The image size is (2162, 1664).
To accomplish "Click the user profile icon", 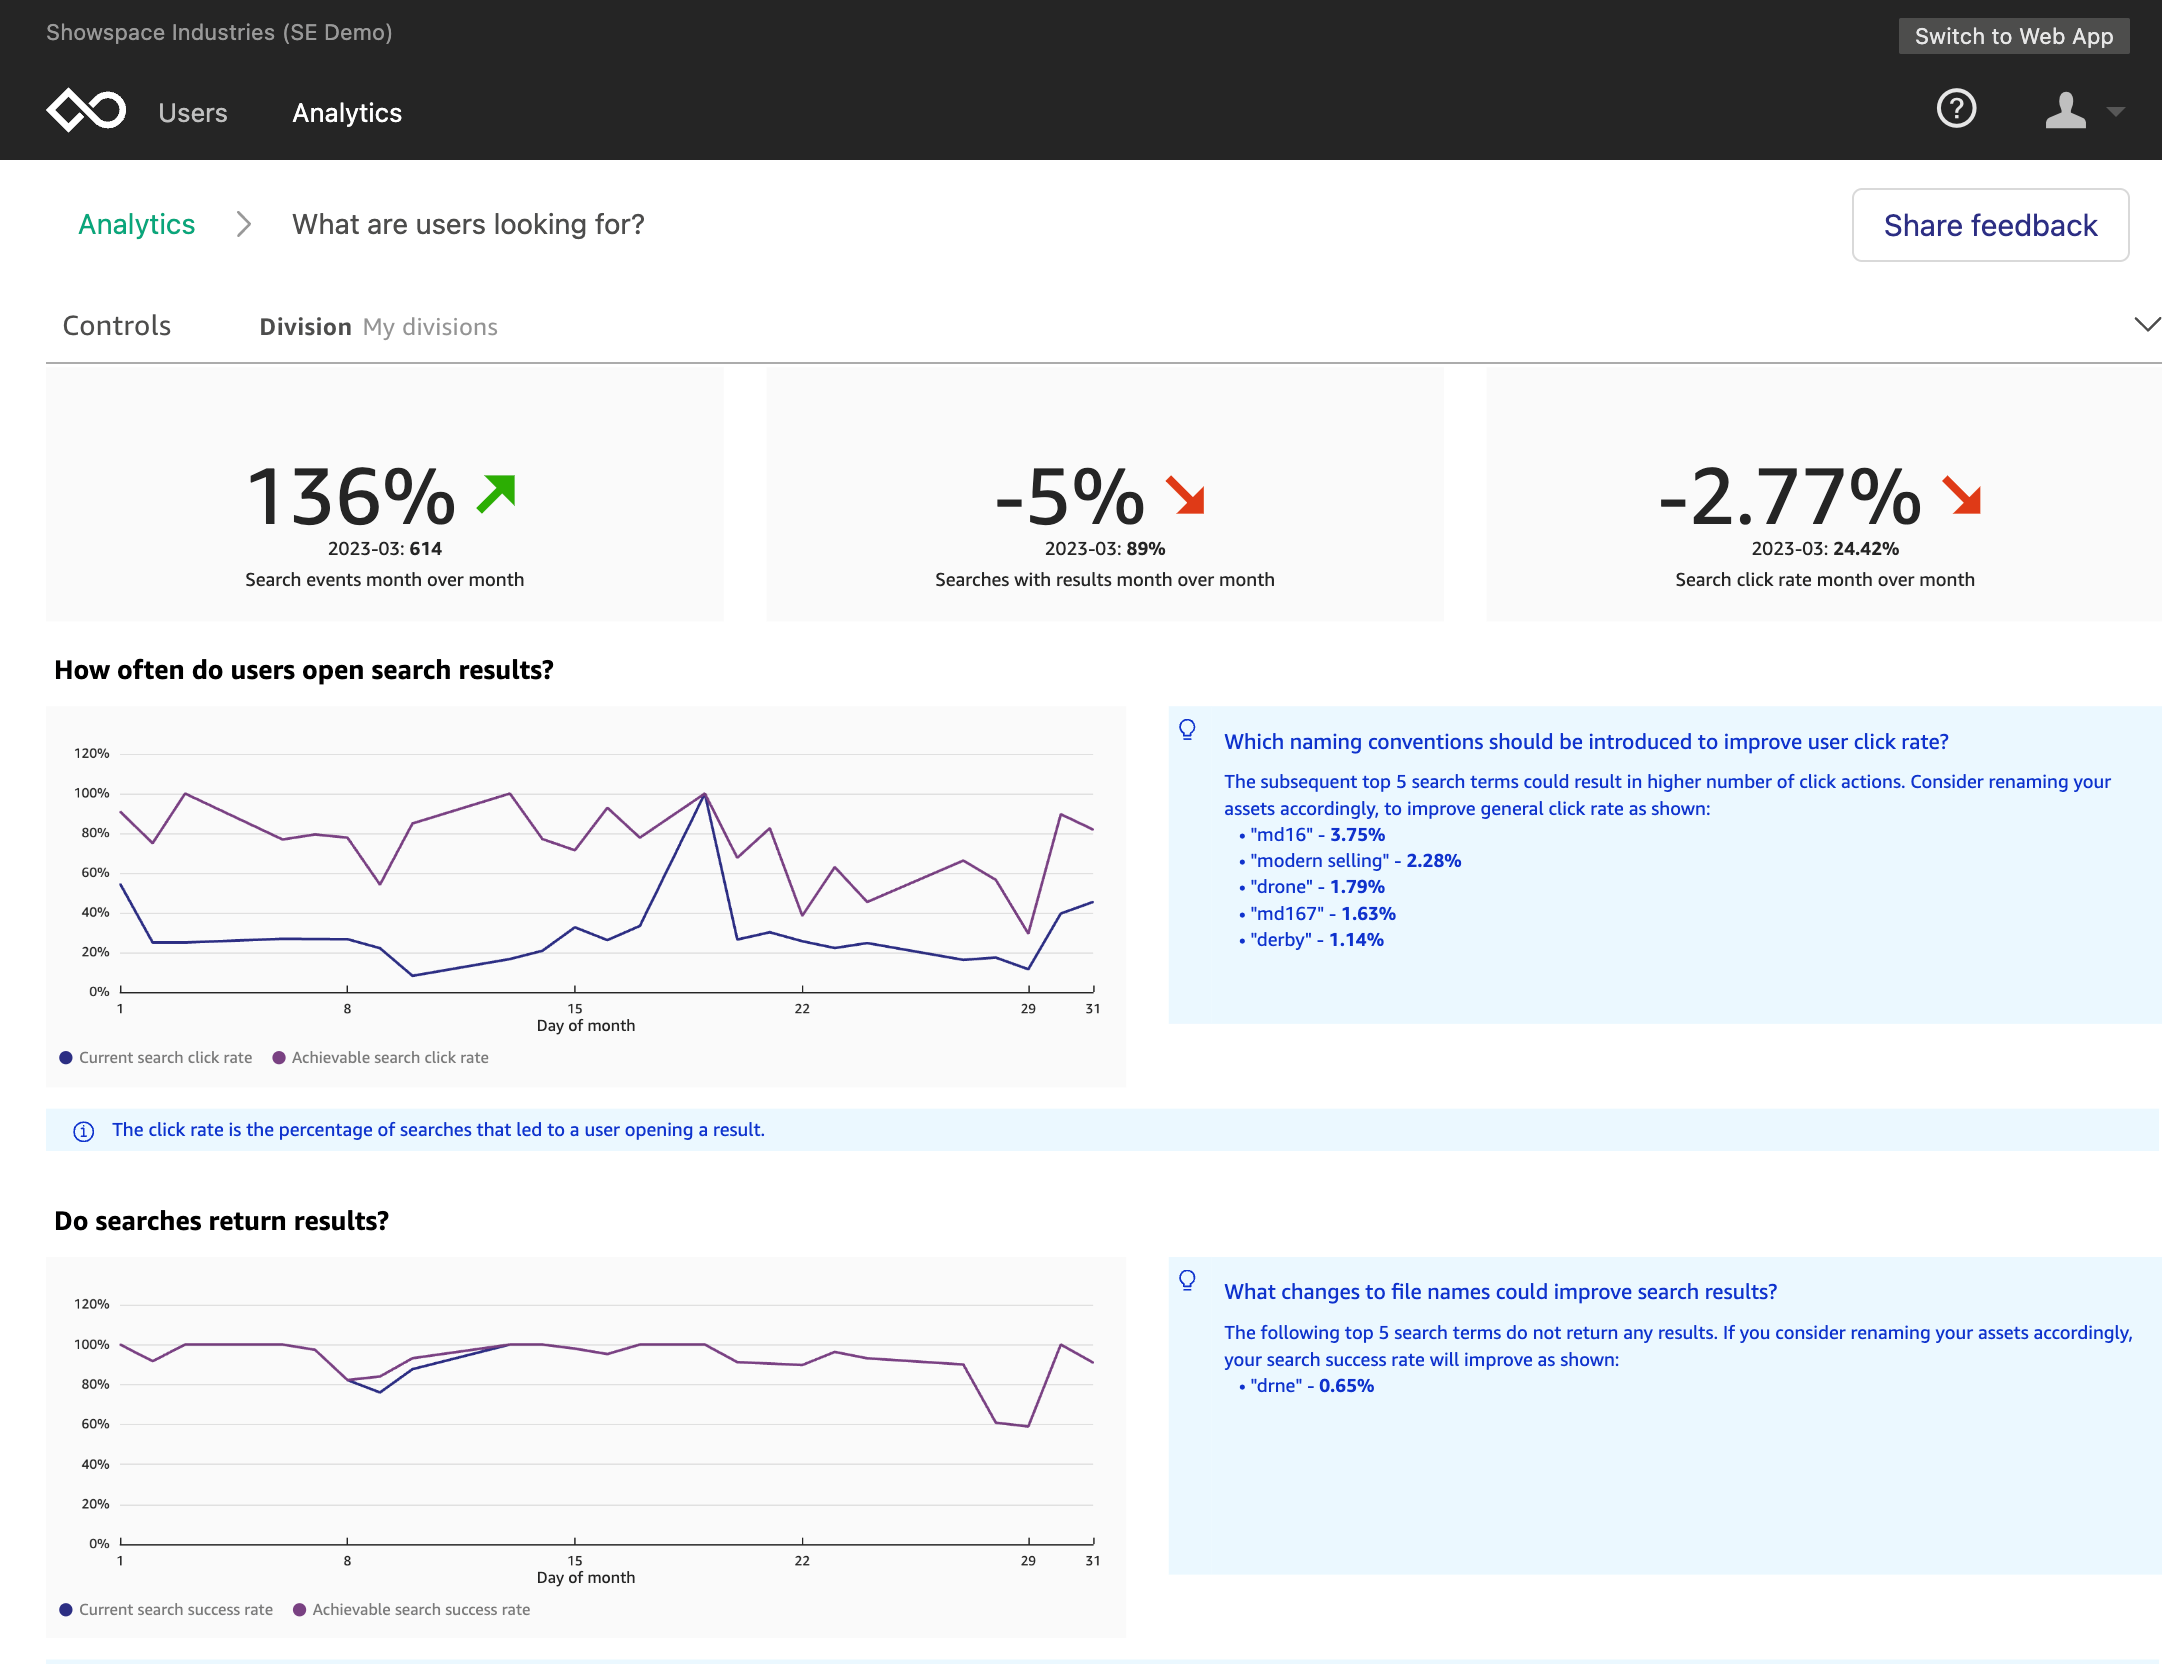I will point(2063,111).
